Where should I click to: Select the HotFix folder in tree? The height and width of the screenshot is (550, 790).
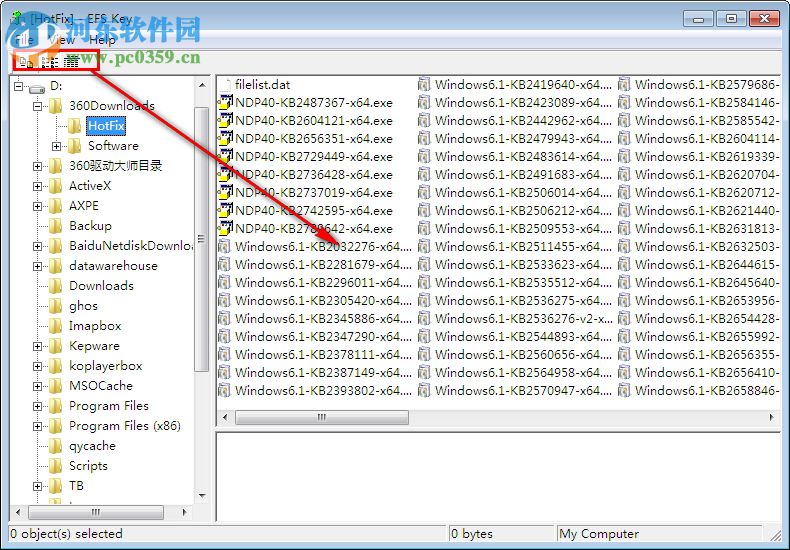click(x=106, y=125)
